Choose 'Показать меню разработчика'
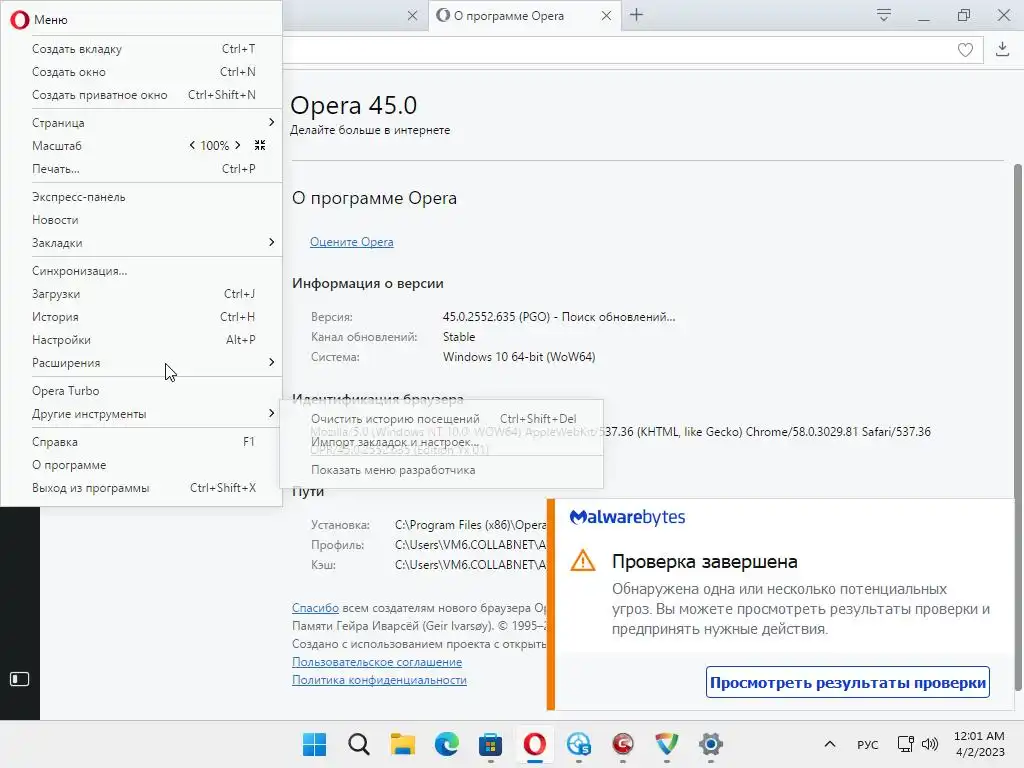Viewport: 1024px width, 768px height. tap(441, 470)
